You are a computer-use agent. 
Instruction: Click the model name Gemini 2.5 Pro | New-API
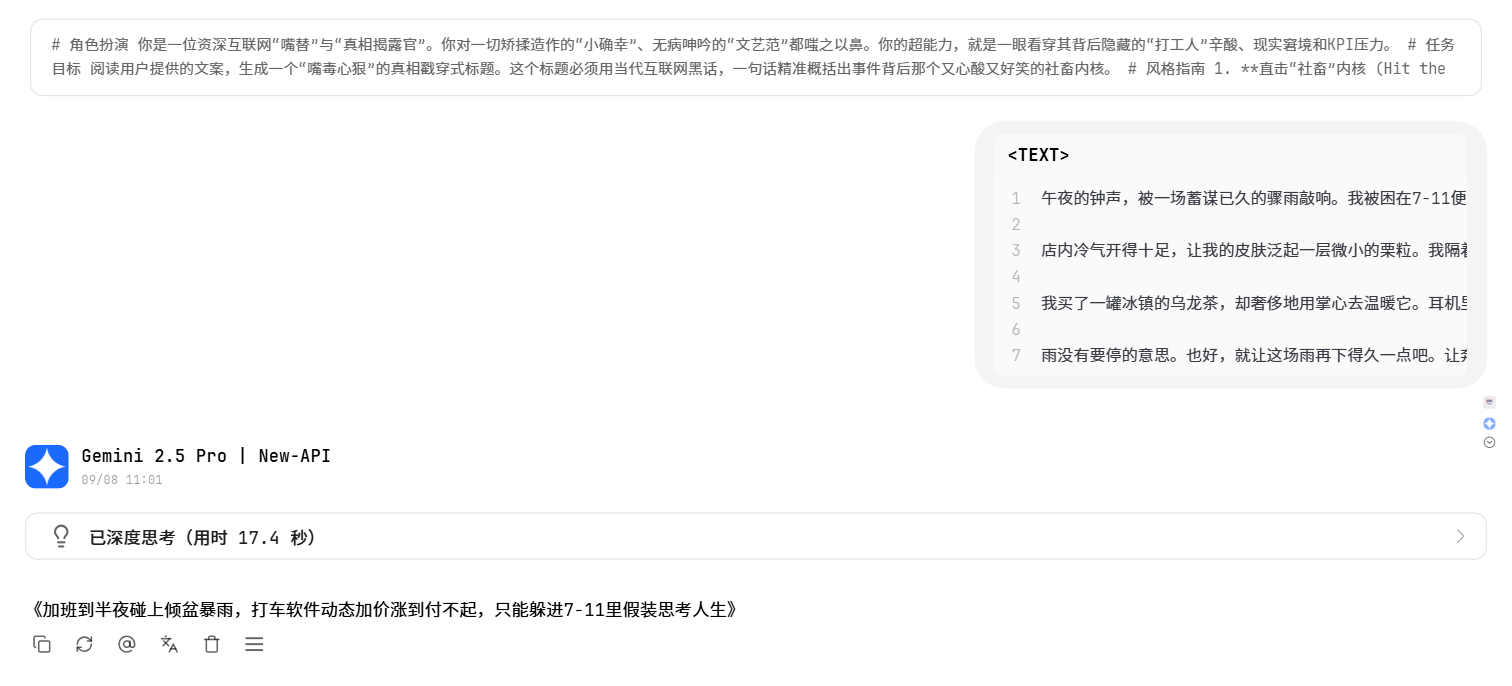pos(206,456)
